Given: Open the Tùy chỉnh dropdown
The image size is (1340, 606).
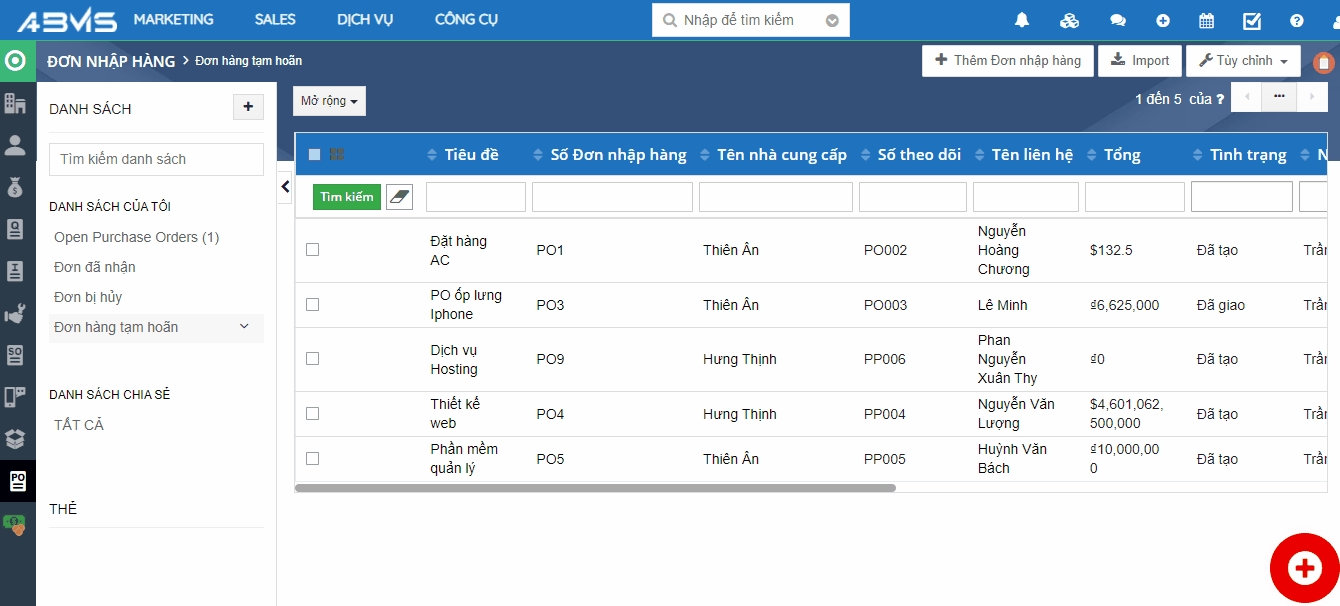Looking at the screenshot, I should click(1243, 61).
